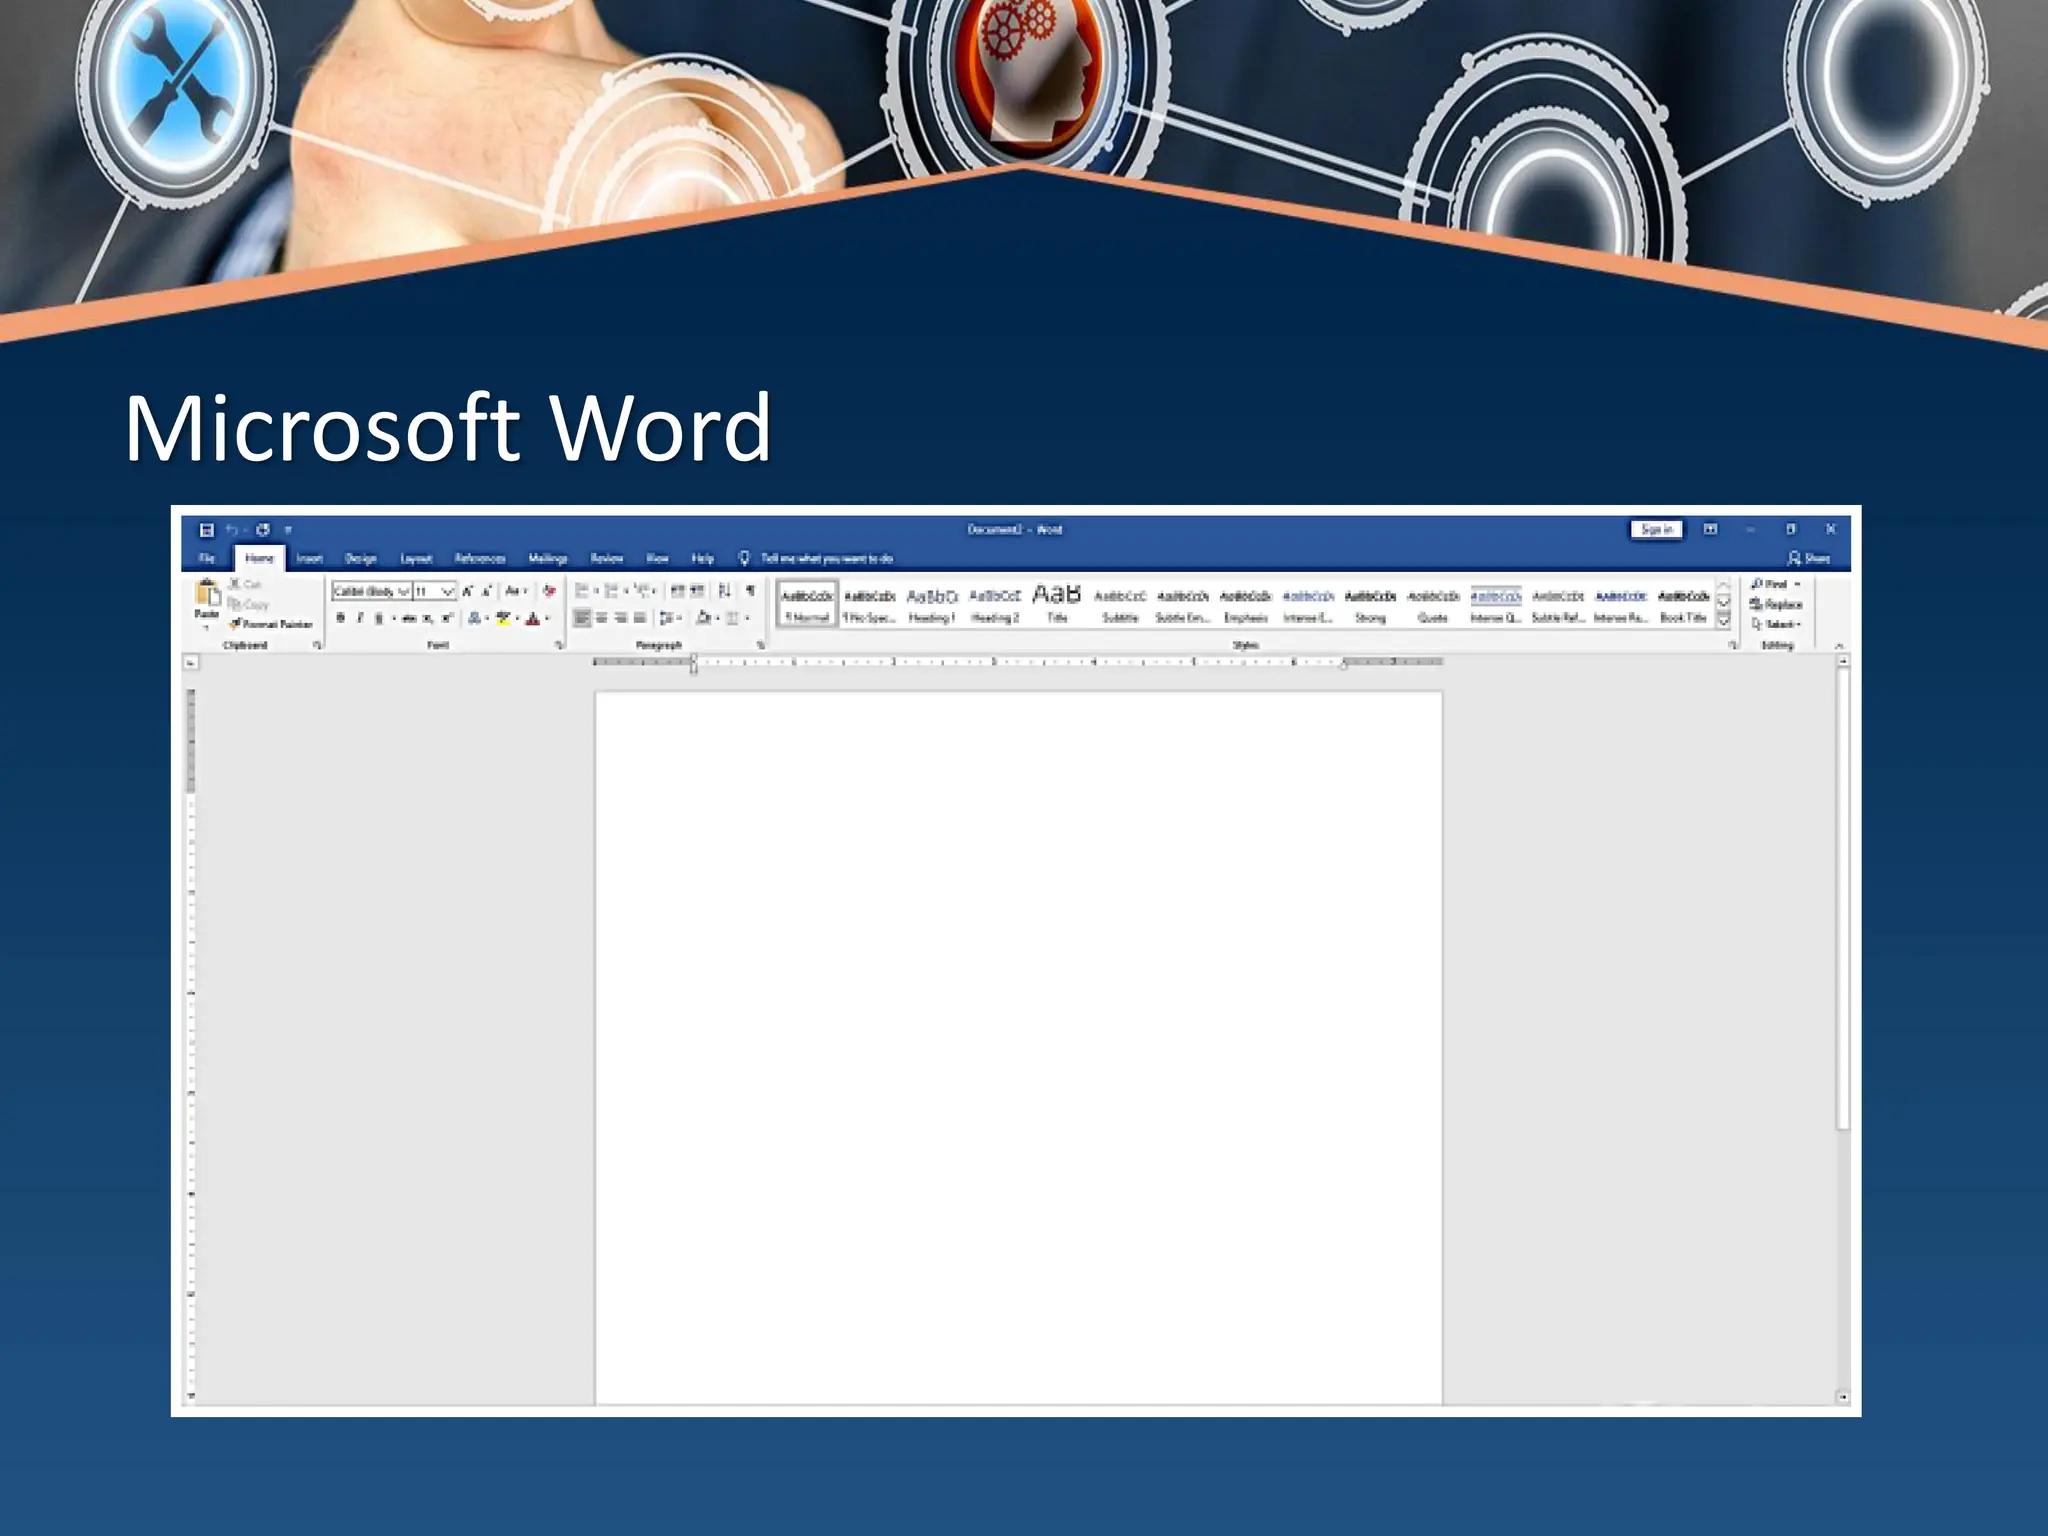The height and width of the screenshot is (1536, 2048).
Task: Click the Share button
Action: pos(1810,558)
